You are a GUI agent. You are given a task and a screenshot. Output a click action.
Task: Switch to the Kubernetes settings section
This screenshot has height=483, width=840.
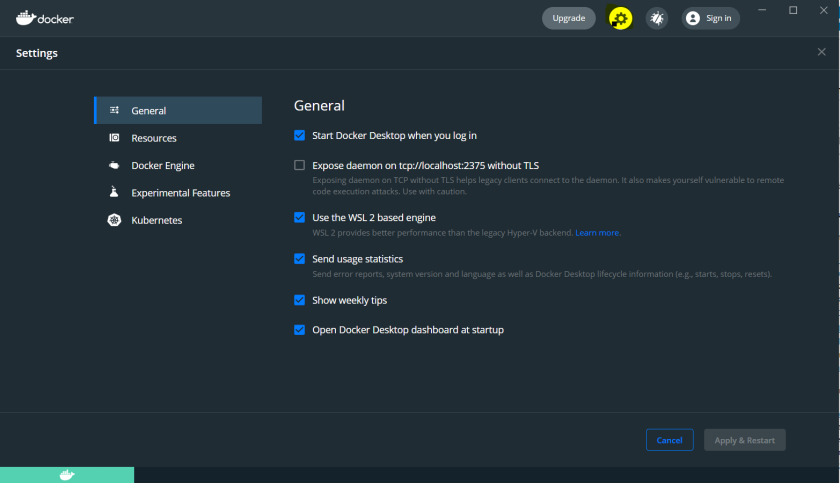[157, 220]
